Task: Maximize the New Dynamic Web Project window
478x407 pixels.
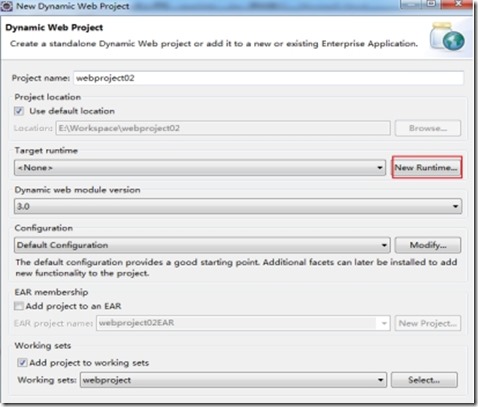Action: 431,4
